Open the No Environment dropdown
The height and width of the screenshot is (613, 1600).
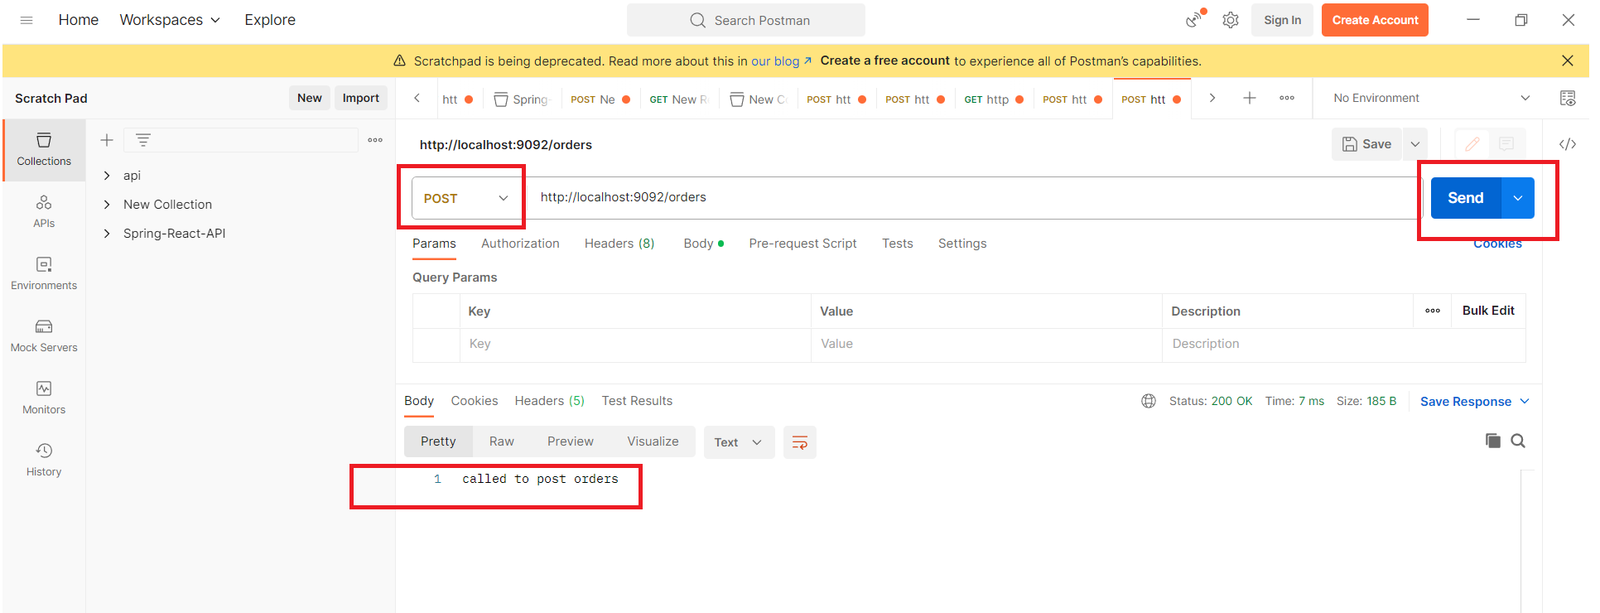[1431, 98]
